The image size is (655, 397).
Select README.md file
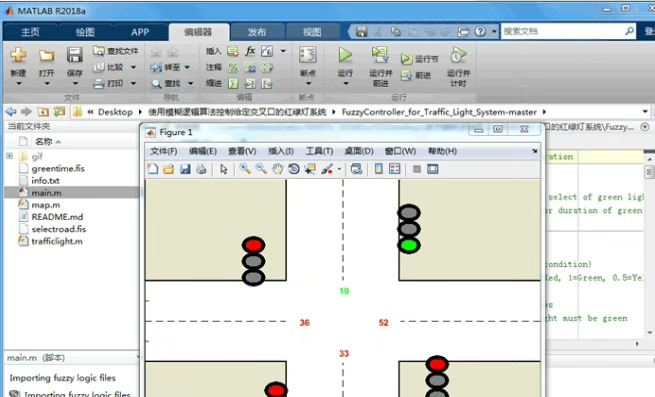click(57, 217)
